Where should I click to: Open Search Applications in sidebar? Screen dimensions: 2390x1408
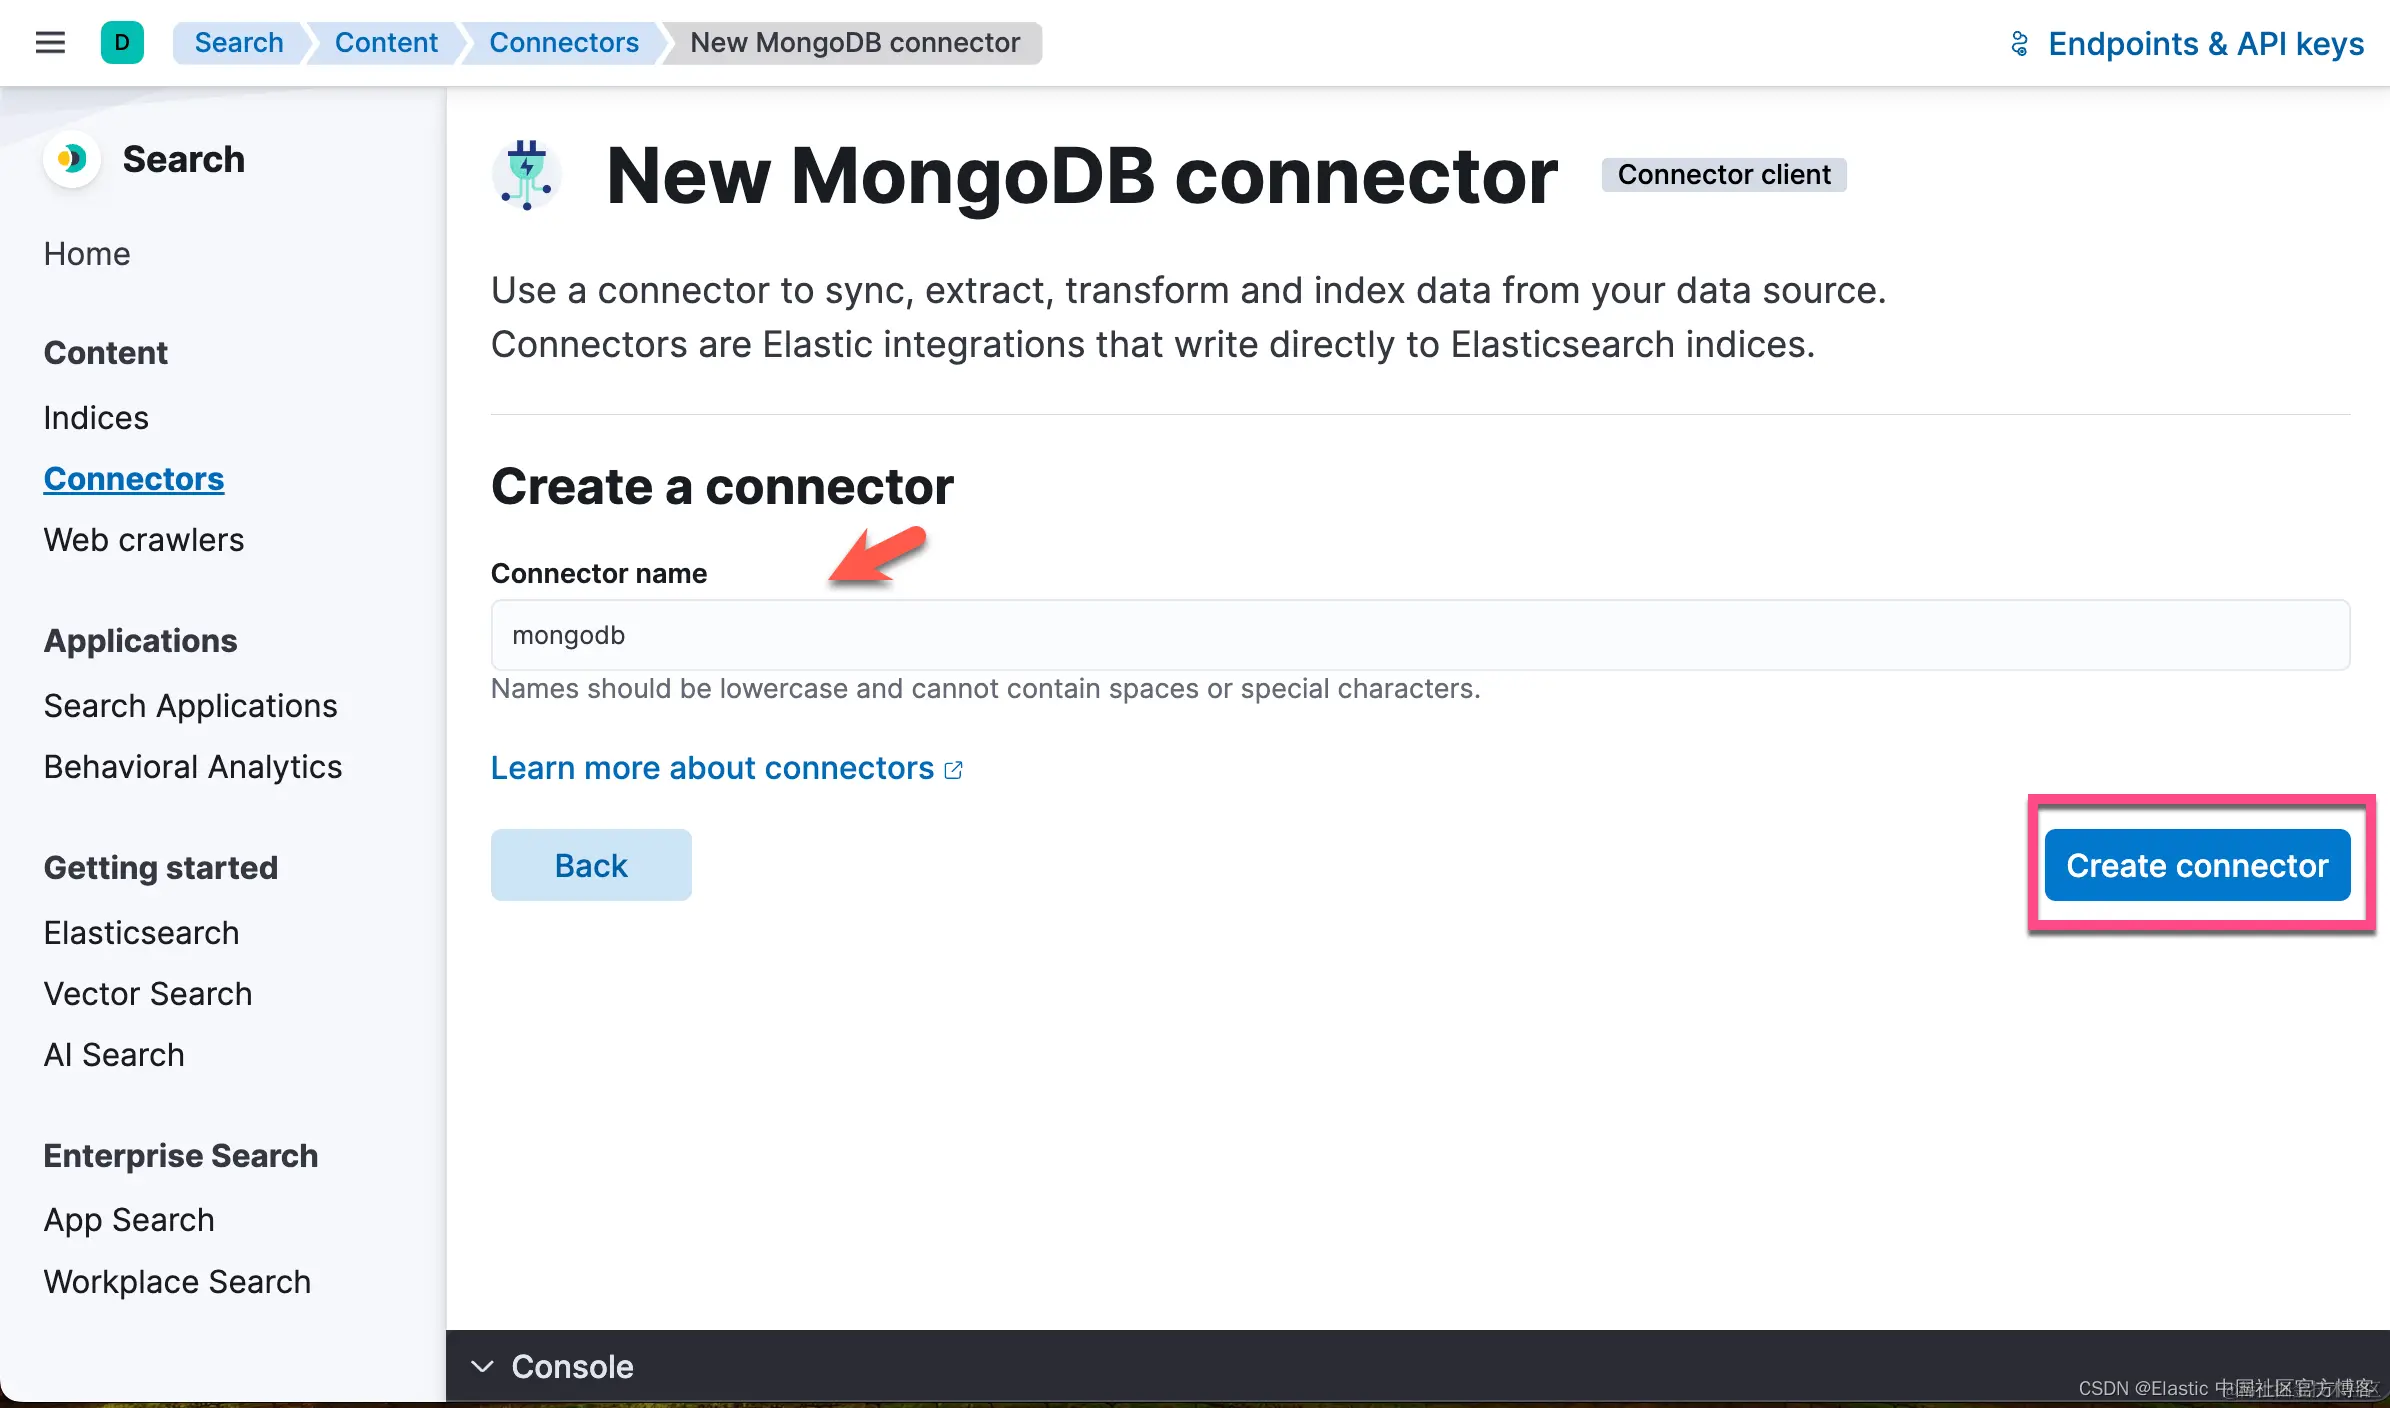pyautogui.click(x=191, y=706)
